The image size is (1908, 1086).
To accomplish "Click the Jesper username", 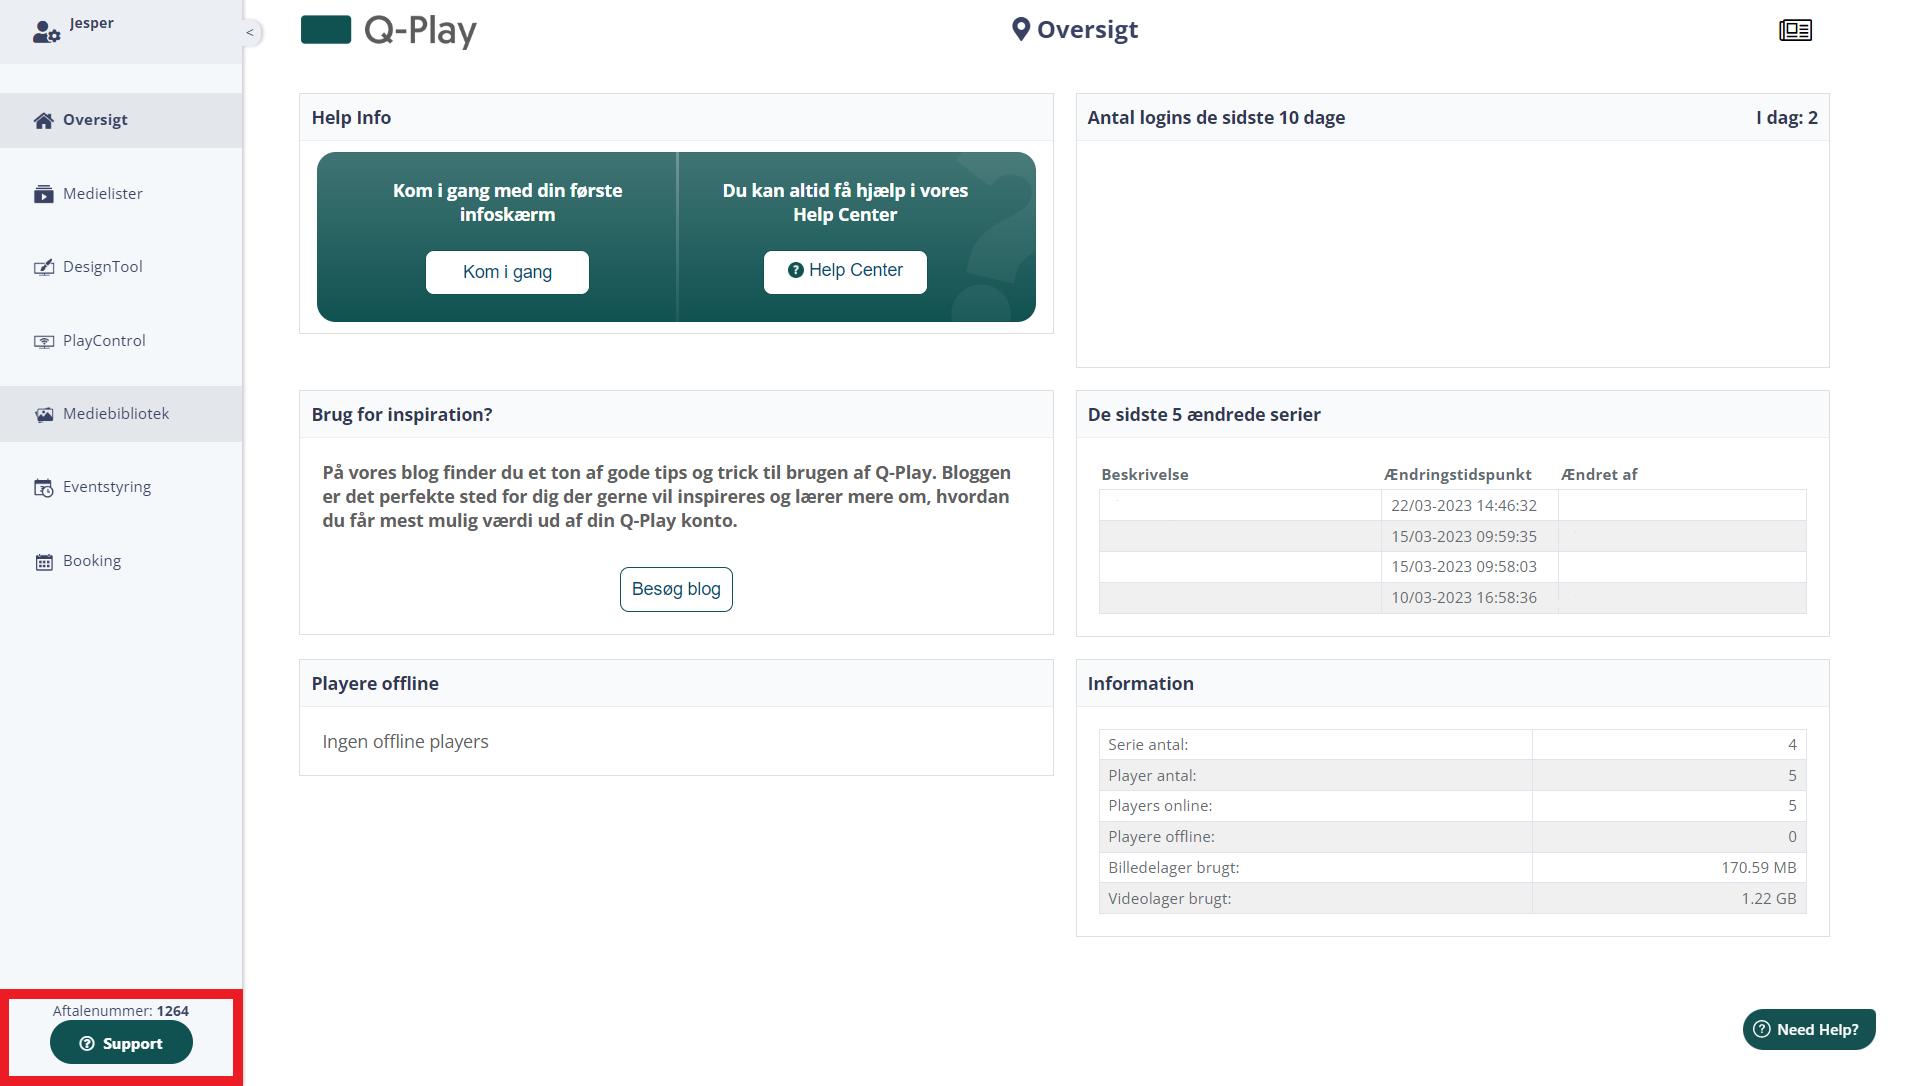I will (92, 23).
